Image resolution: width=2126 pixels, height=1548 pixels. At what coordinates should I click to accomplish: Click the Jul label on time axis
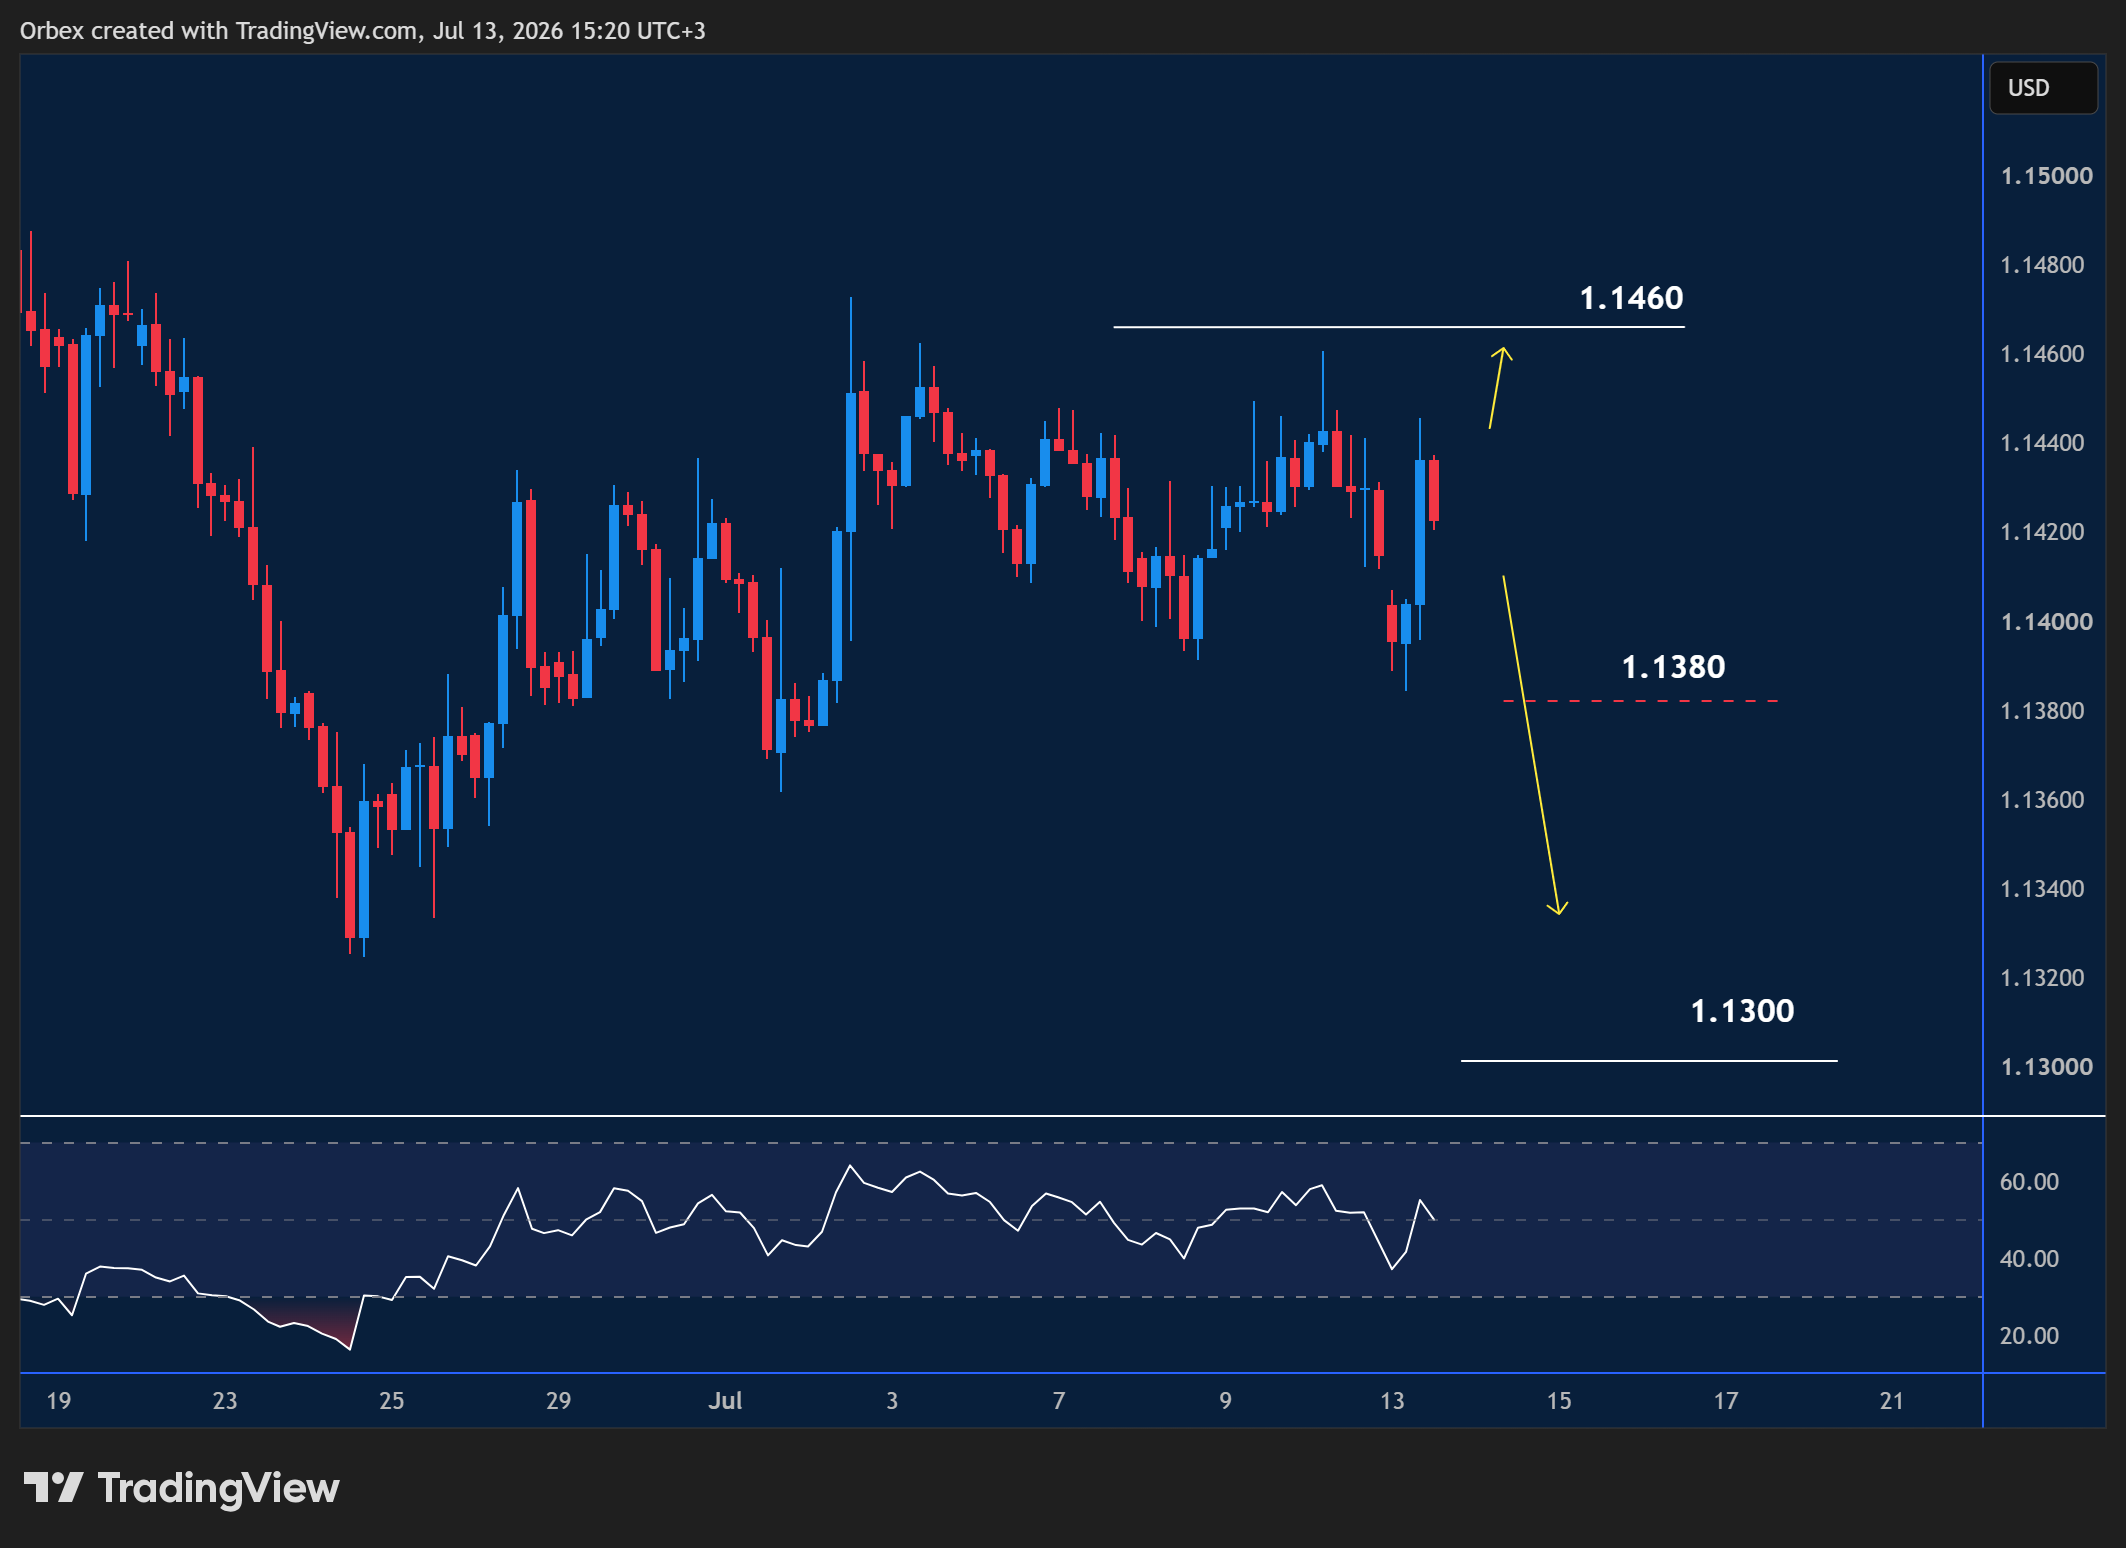tap(725, 1401)
